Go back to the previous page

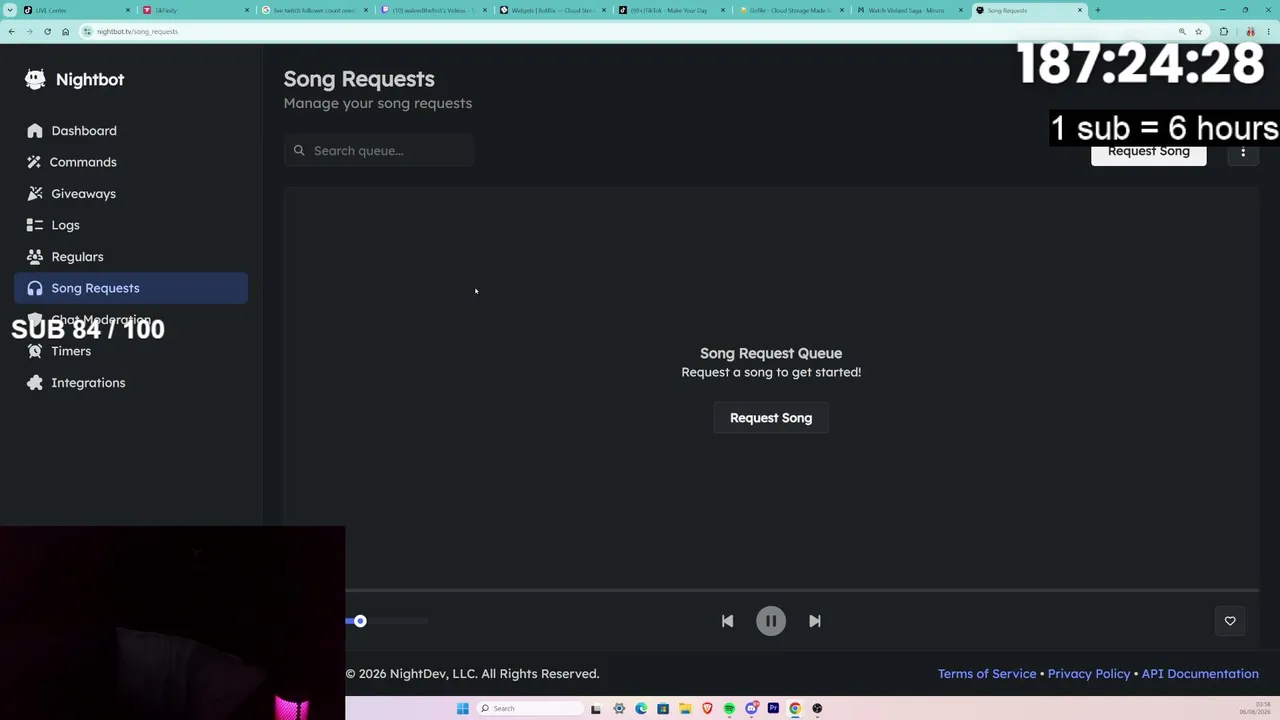[x=11, y=31]
